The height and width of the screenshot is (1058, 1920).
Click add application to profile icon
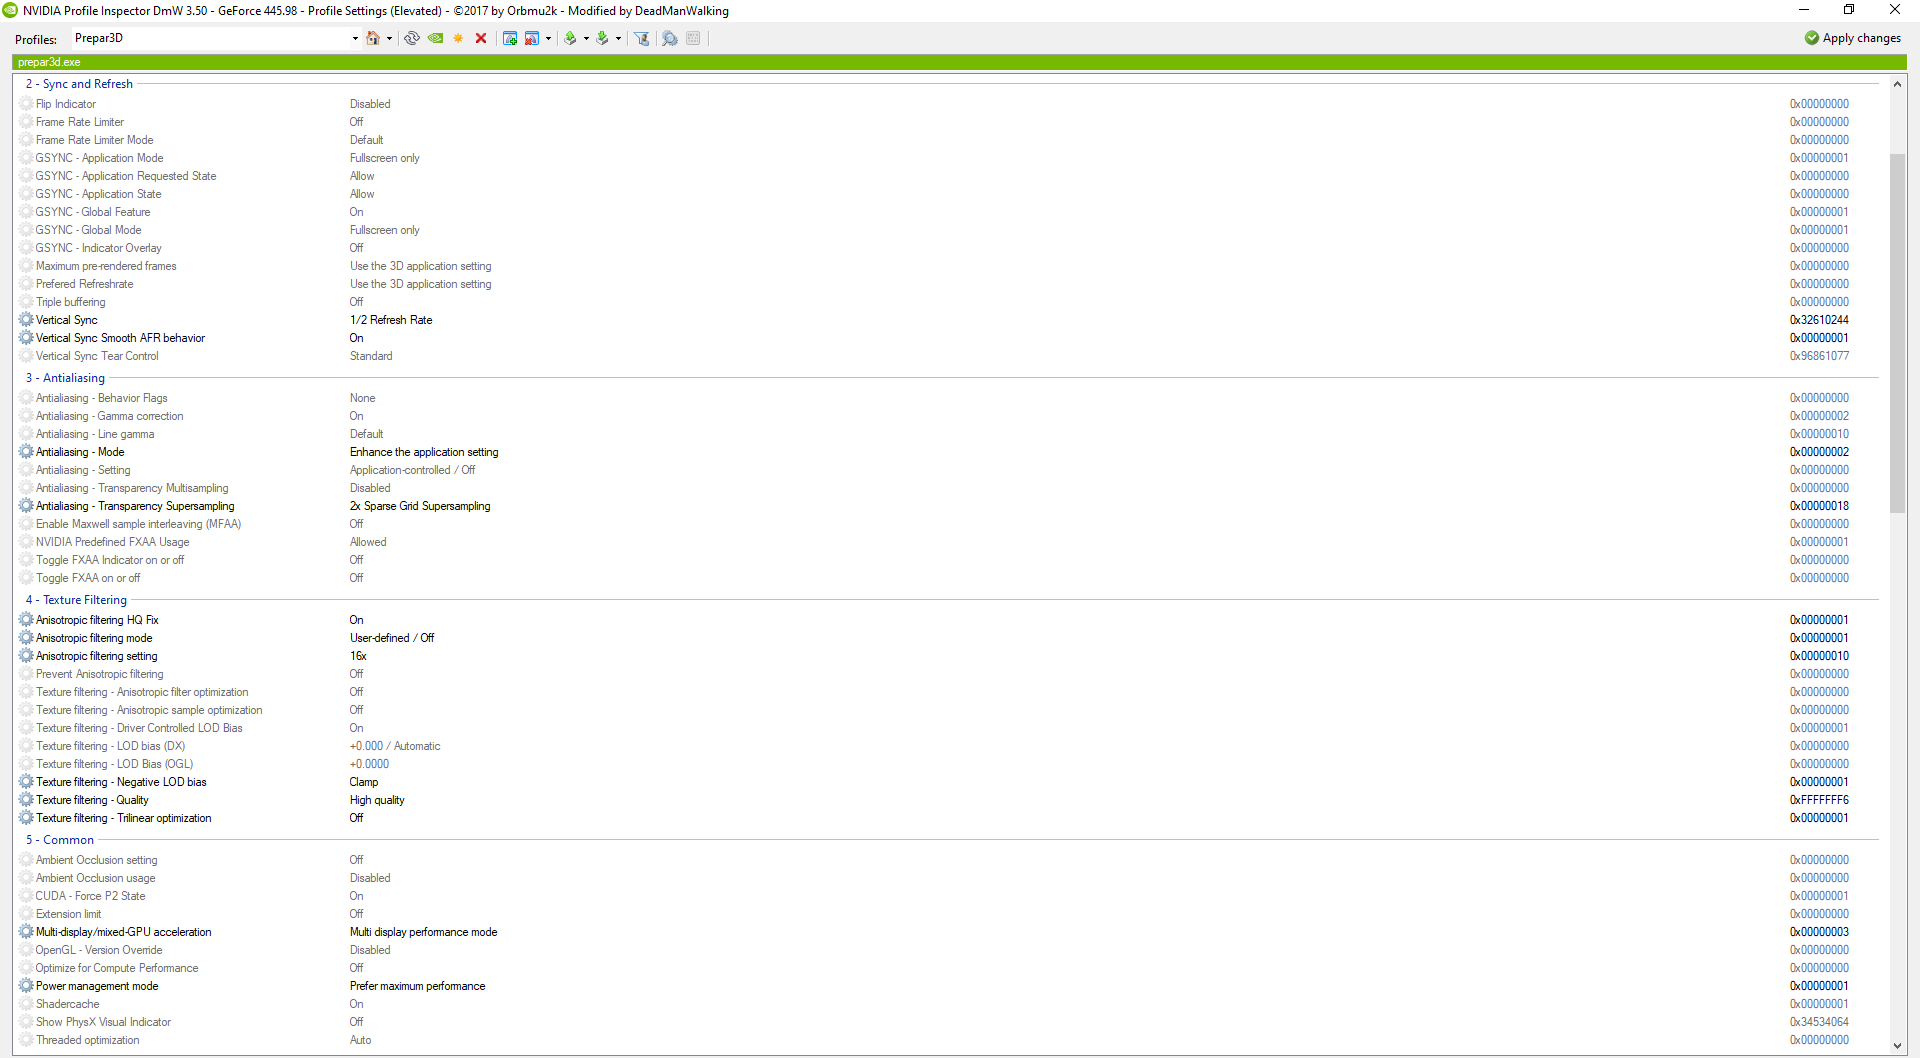(x=510, y=38)
